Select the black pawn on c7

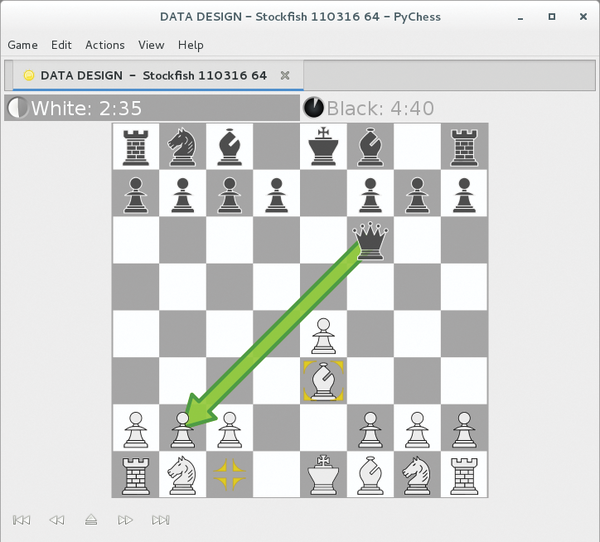point(230,194)
